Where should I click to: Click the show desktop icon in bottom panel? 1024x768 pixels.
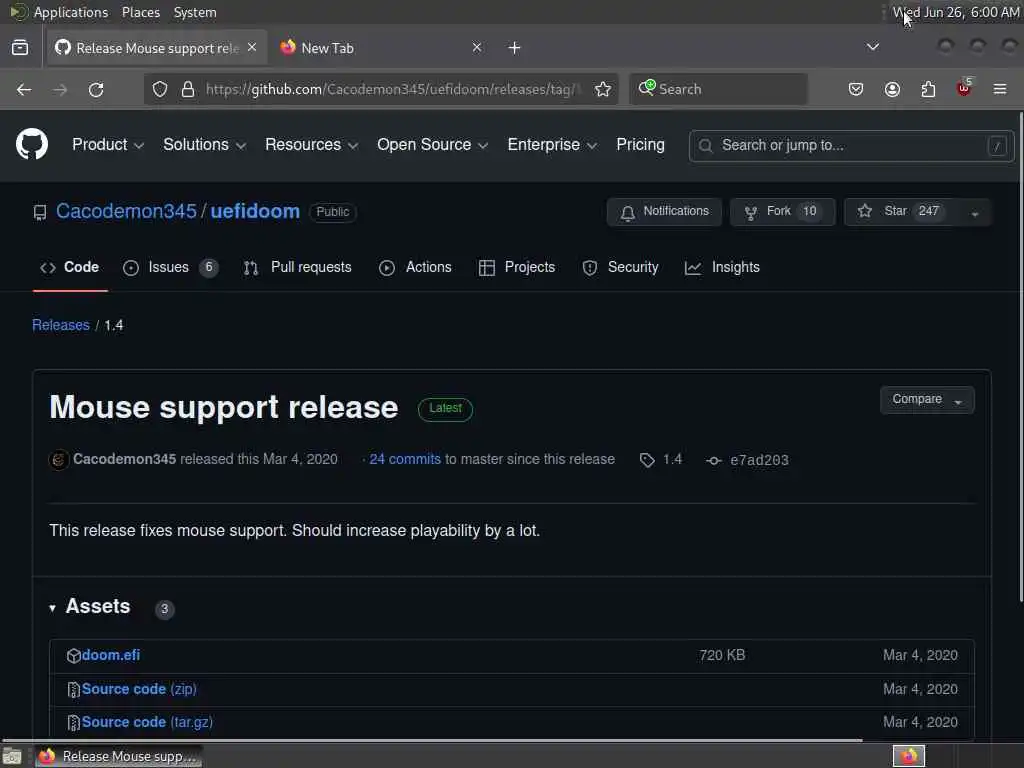click(x=12, y=756)
